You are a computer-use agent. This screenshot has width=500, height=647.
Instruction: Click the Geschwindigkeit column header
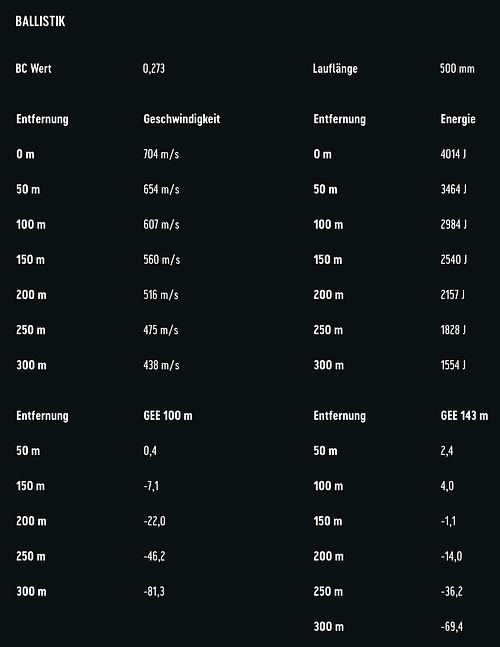pos(182,119)
